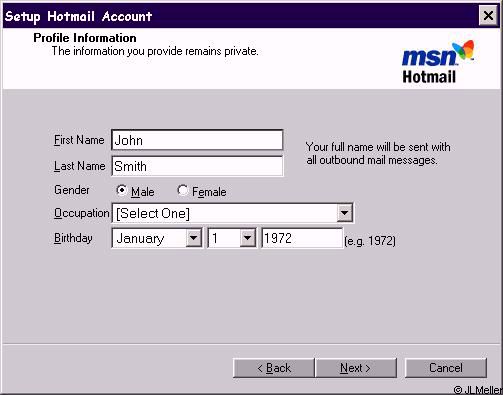Click the '(e.g. 1972)' hint text
The height and width of the screenshot is (395, 503).
point(370,241)
